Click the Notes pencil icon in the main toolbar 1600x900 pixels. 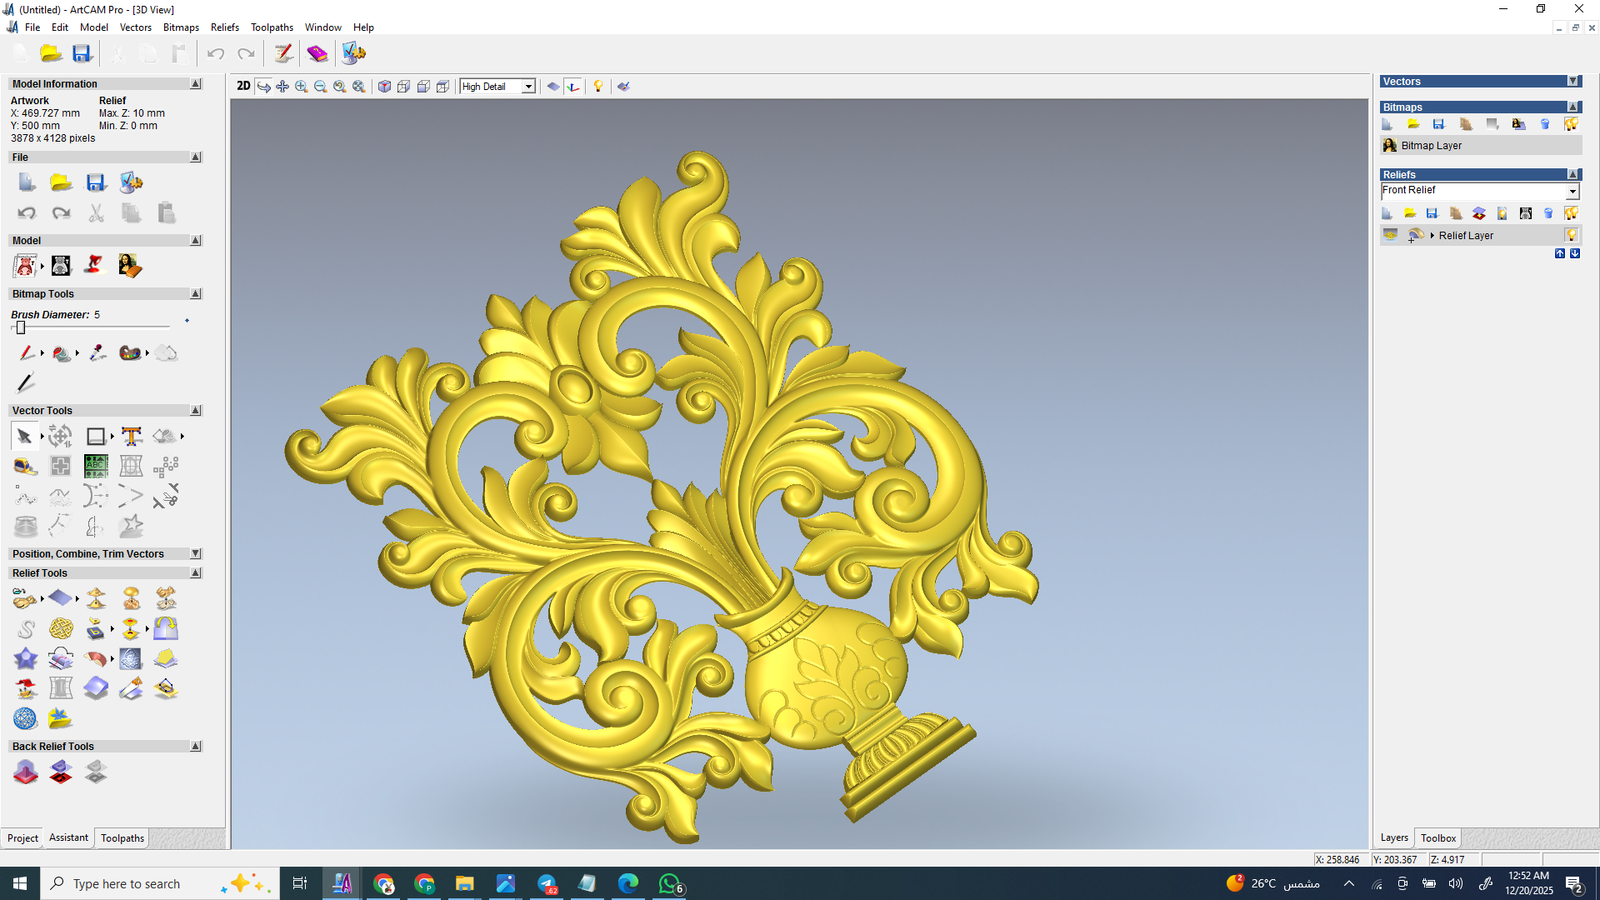(284, 54)
